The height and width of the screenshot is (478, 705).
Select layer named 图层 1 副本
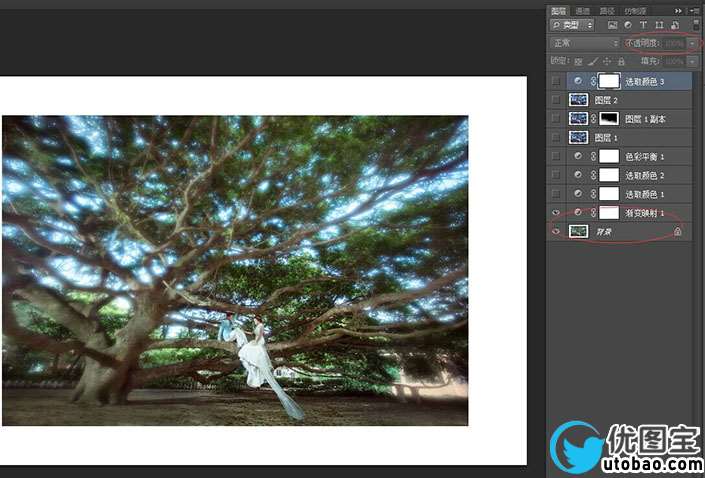click(x=645, y=119)
